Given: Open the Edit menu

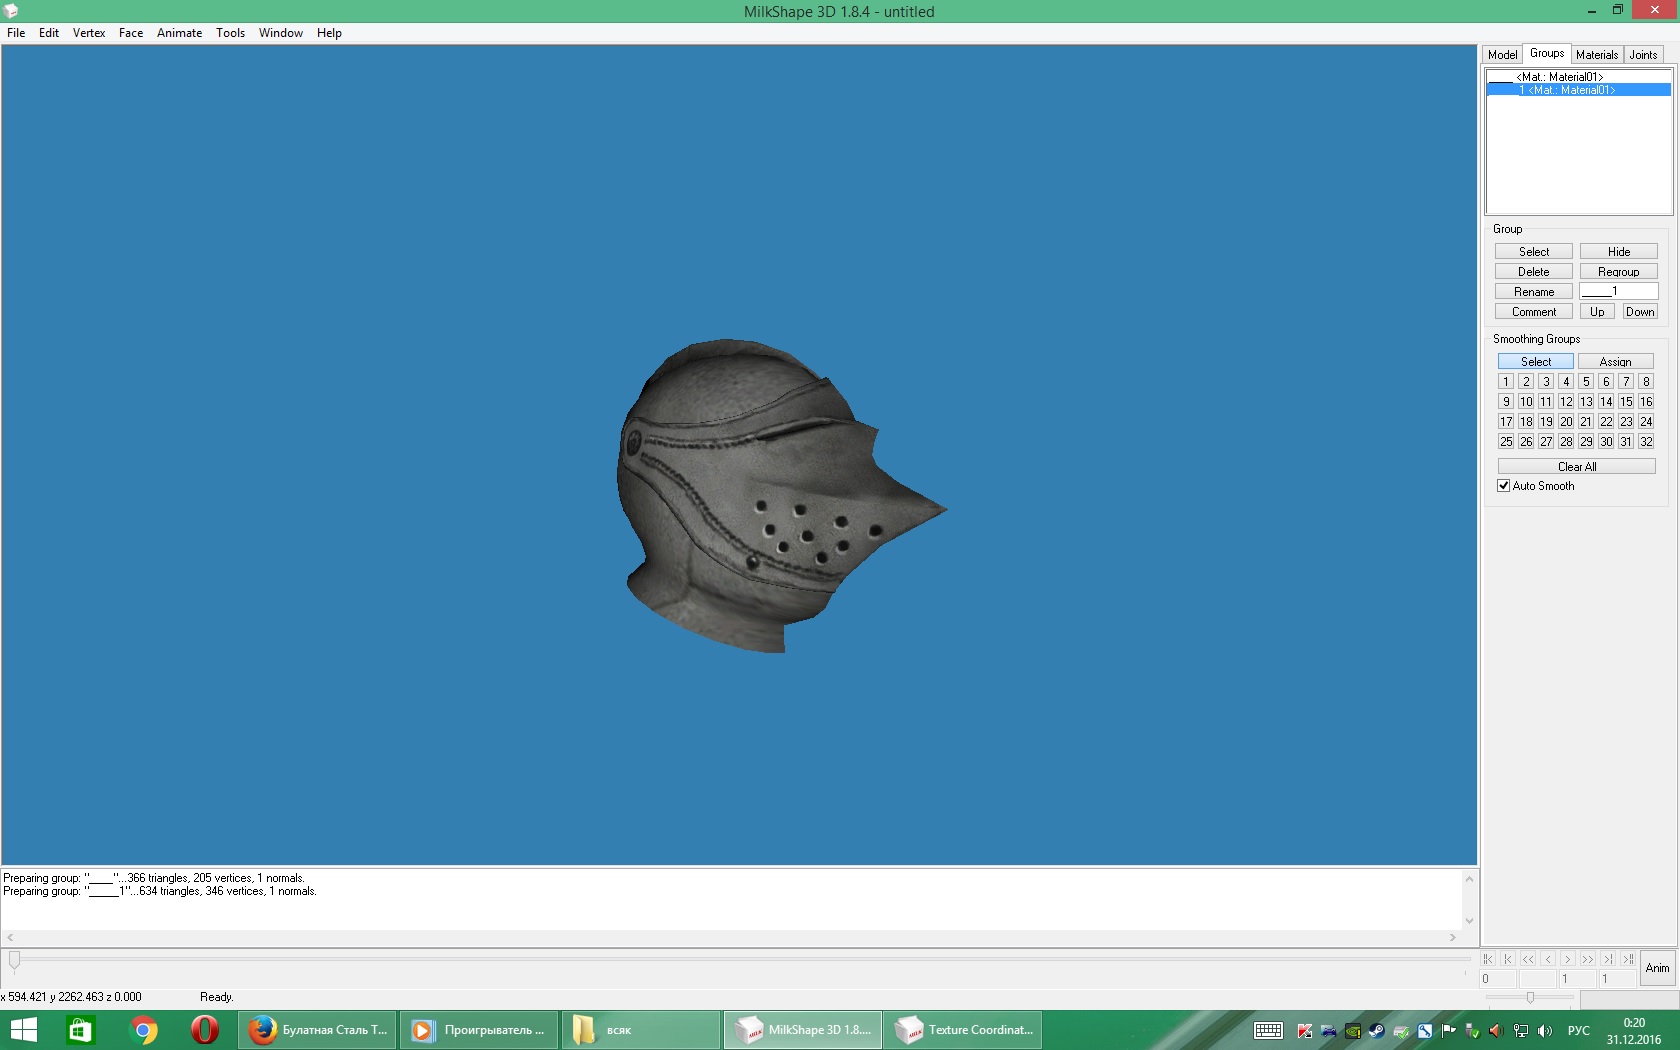Looking at the screenshot, I should pos(49,33).
